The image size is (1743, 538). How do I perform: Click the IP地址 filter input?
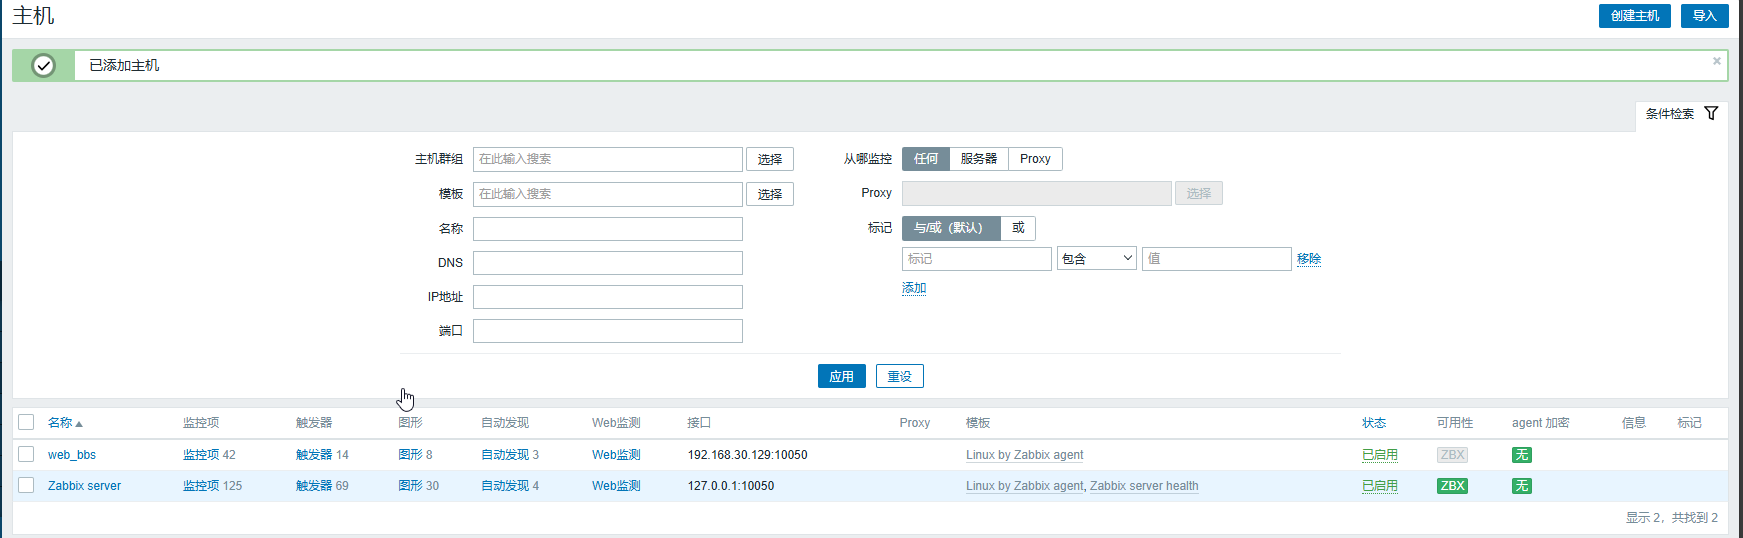[x=608, y=297]
